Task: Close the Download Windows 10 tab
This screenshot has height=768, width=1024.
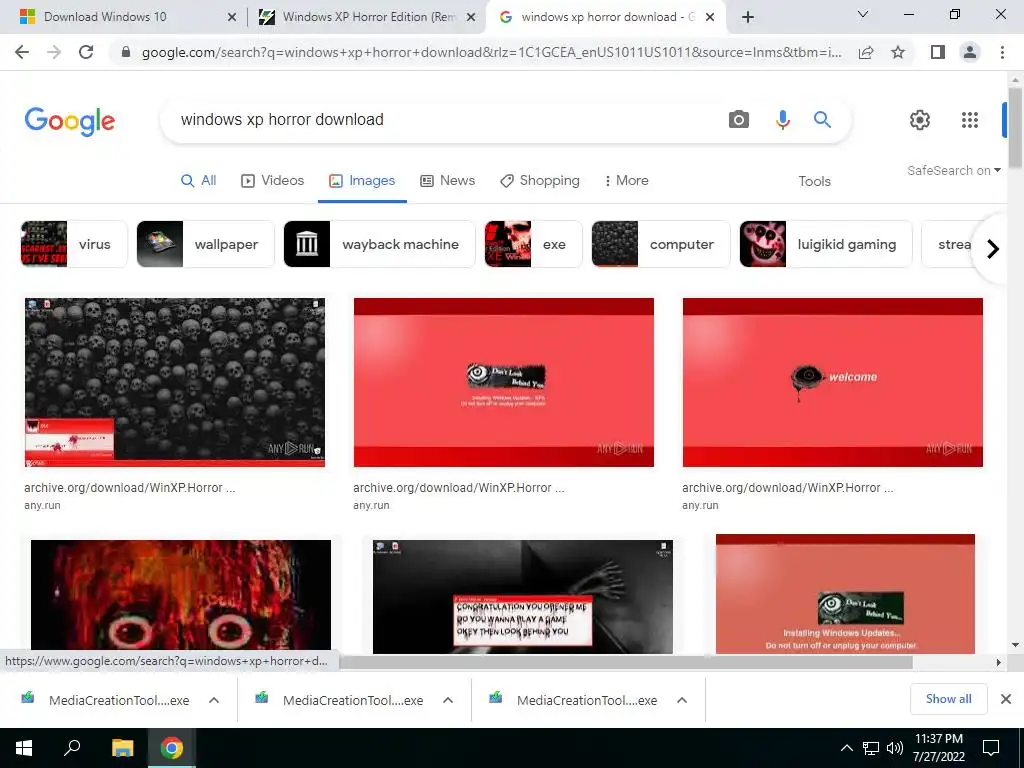Action: [231, 17]
